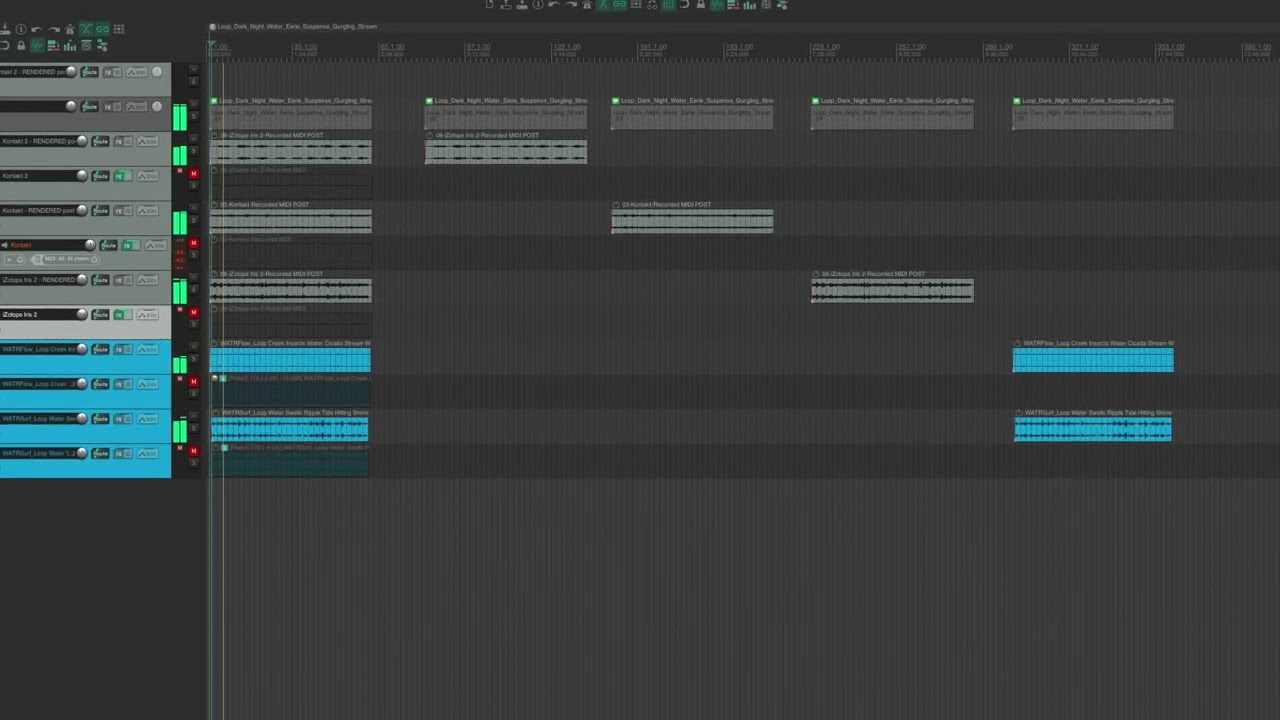Open project settings info icon in top toolbar
This screenshot has height=720, width=1280.
click(x=538, y=5)
